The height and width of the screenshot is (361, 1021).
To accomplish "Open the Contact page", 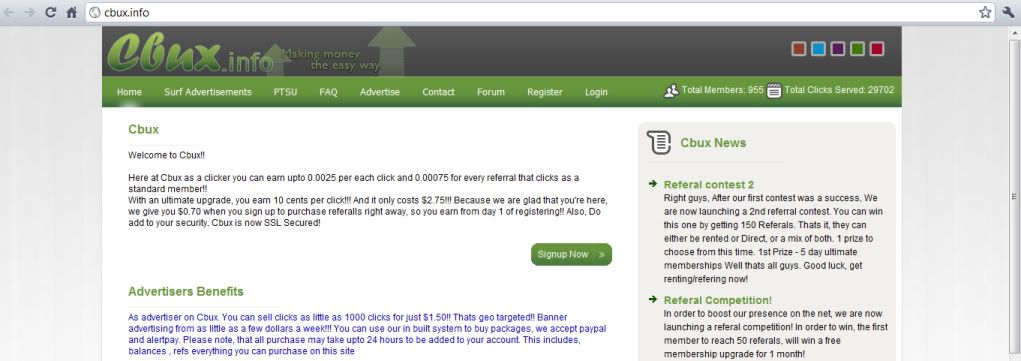I will [x=438, y=92].
